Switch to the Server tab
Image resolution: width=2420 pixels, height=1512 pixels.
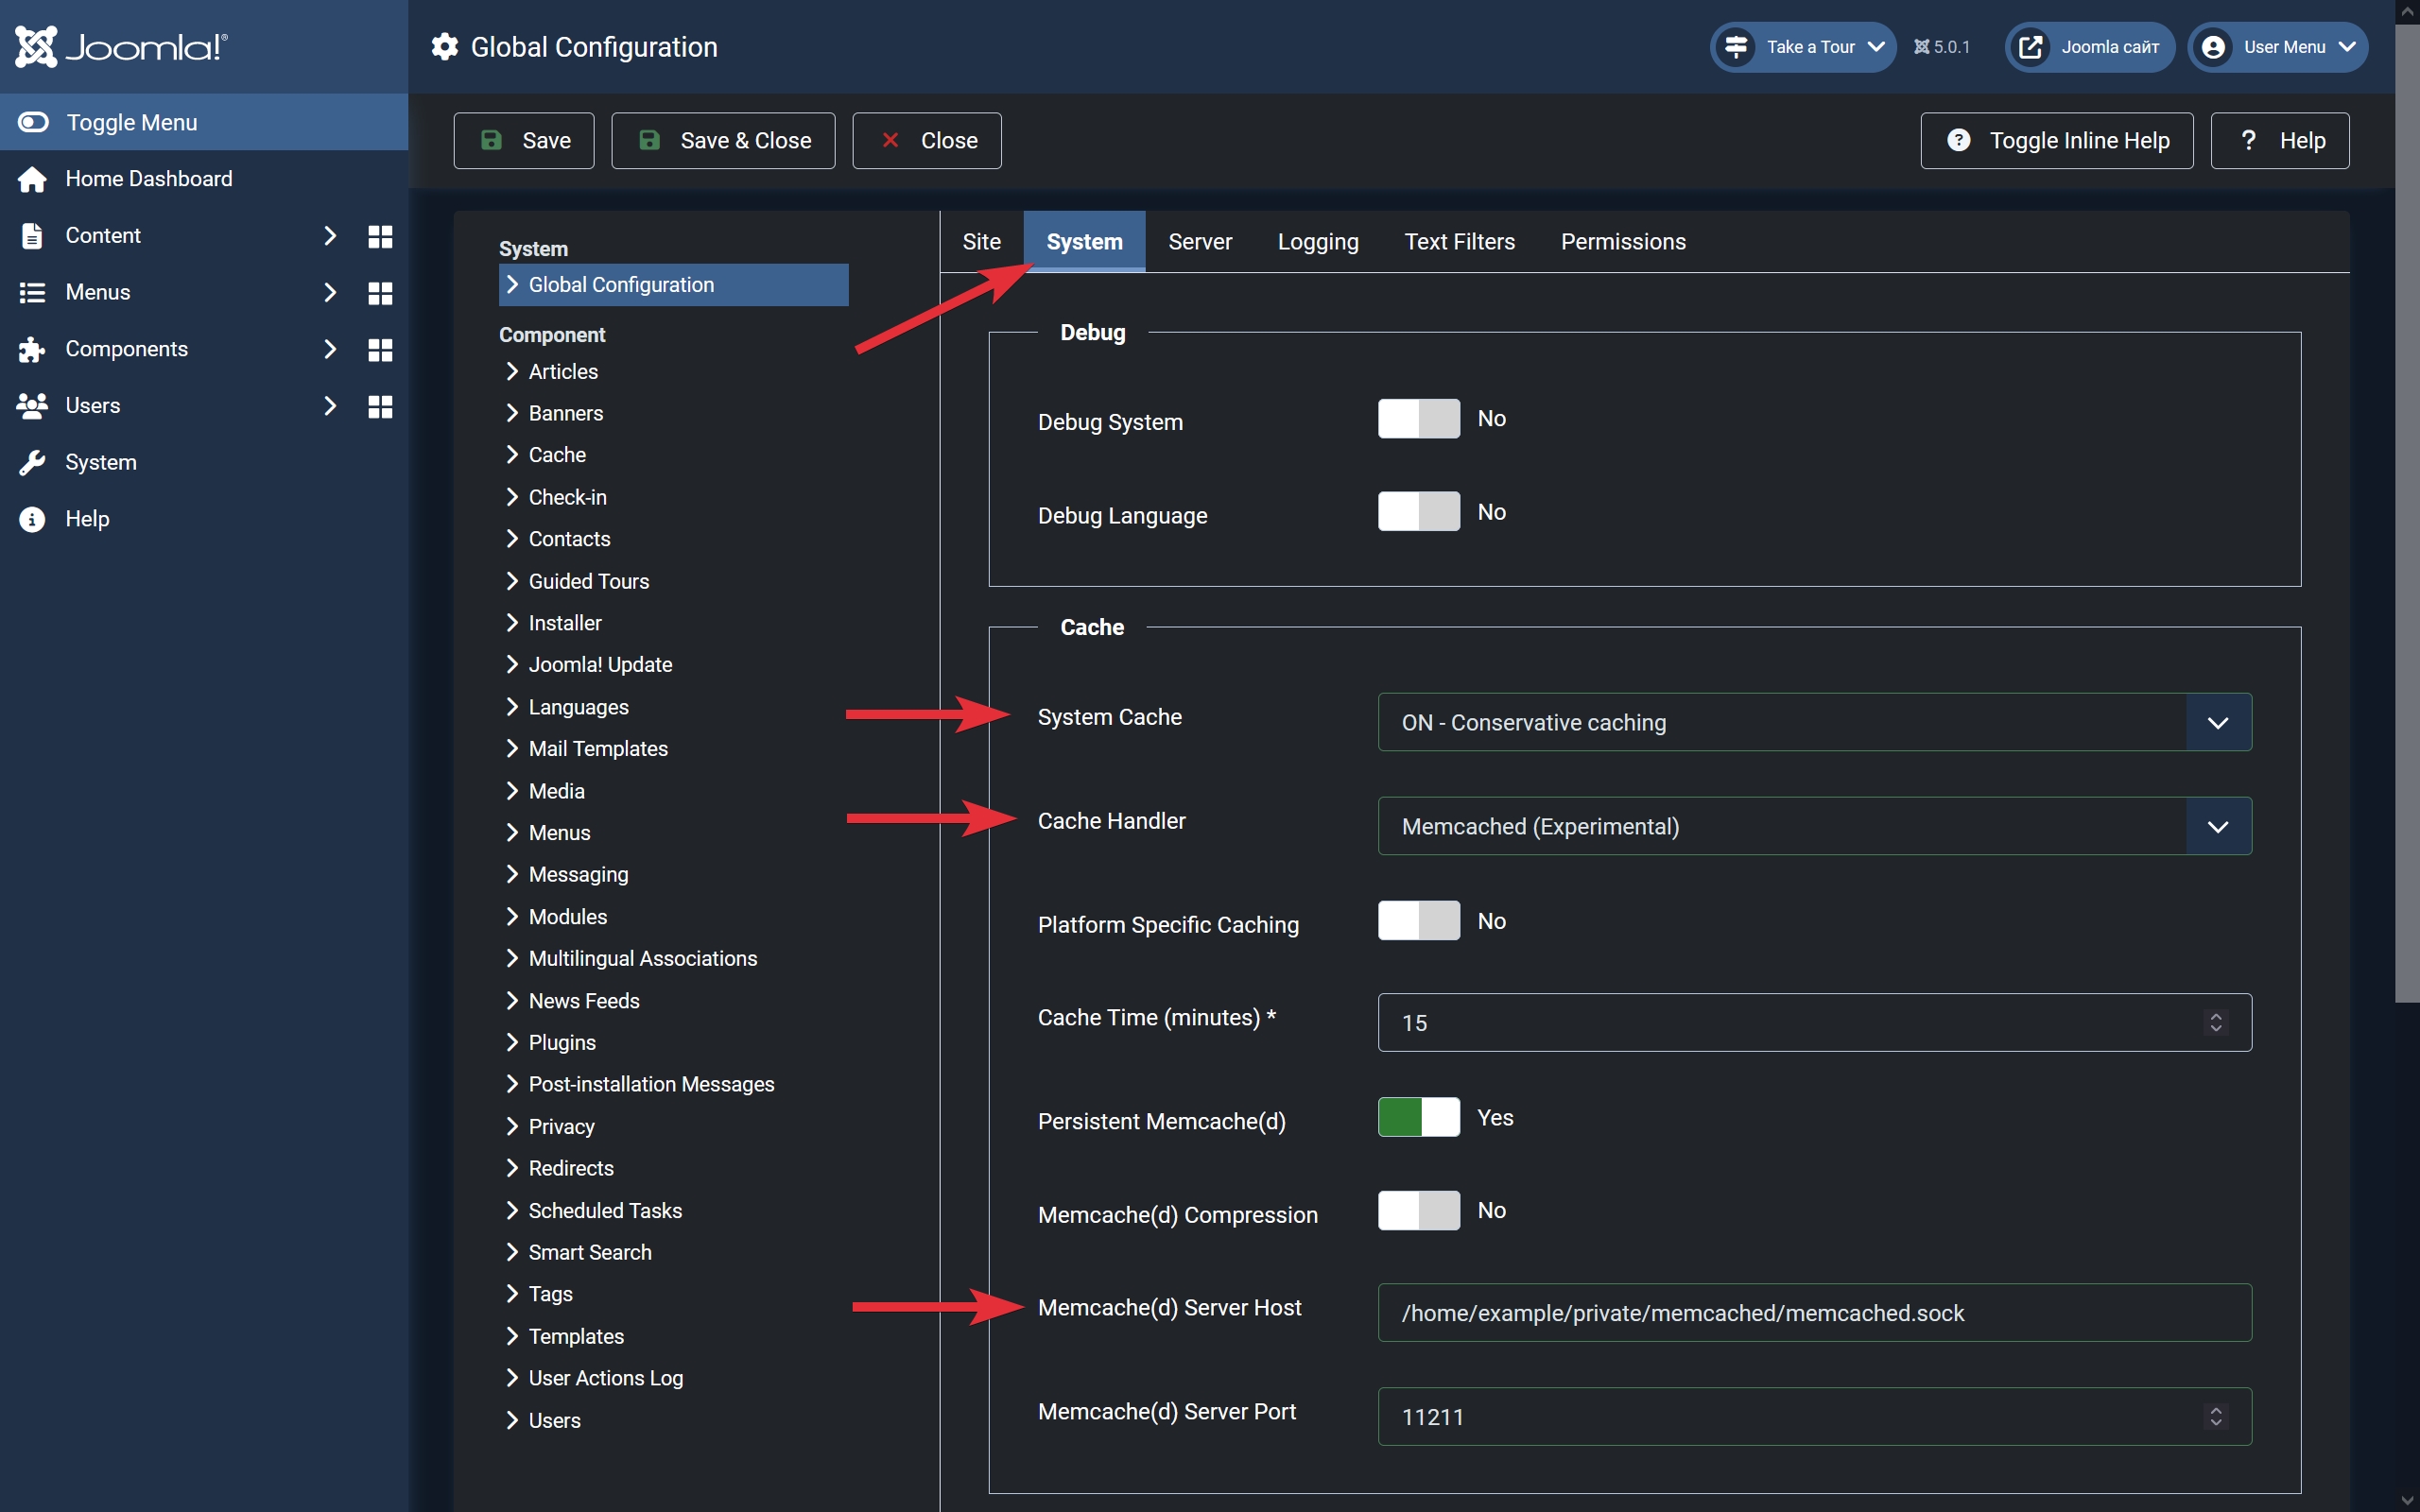(1199, 240)
